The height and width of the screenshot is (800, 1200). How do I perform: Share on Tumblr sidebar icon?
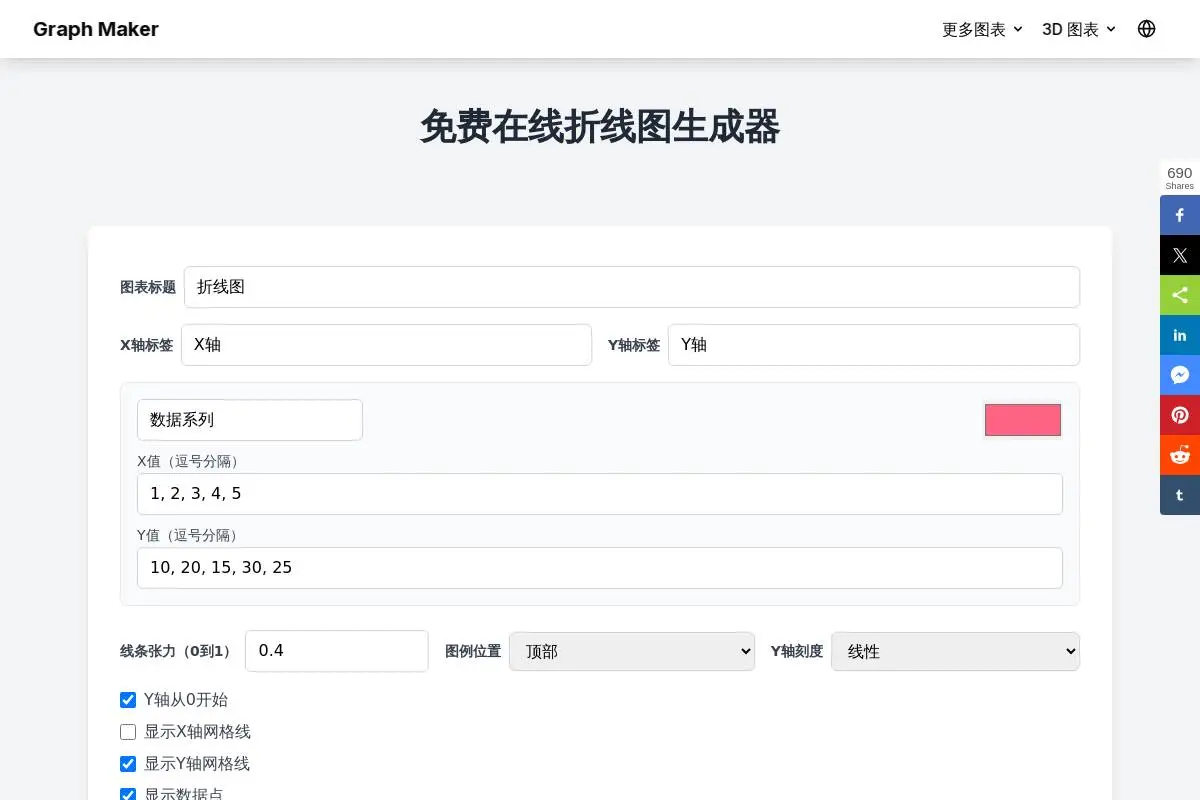pyautogui.click(x=1180, y=495)
